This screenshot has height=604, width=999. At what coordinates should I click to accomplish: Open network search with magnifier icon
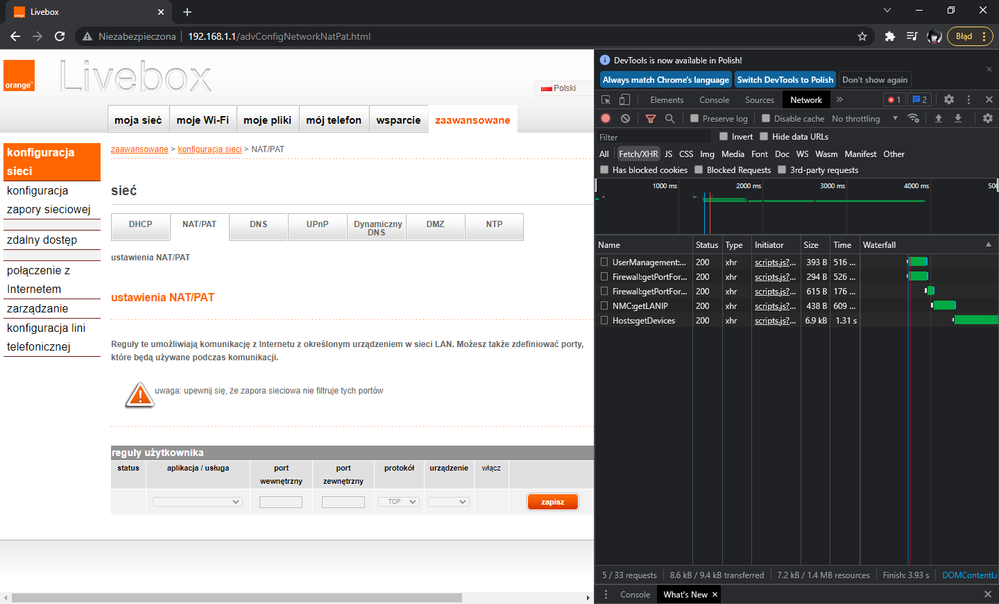coord(669,119)
